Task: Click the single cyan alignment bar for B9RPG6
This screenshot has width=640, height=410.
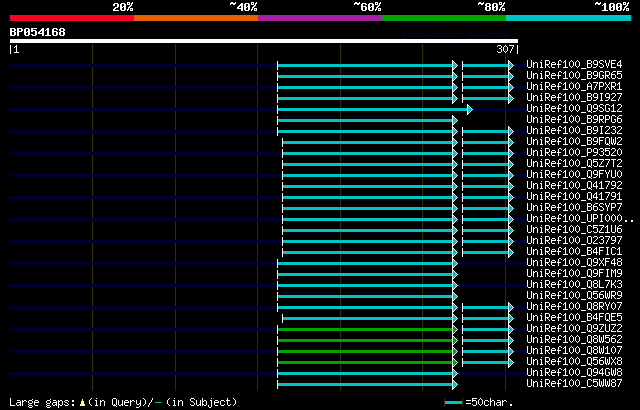Action: point(367,120)
